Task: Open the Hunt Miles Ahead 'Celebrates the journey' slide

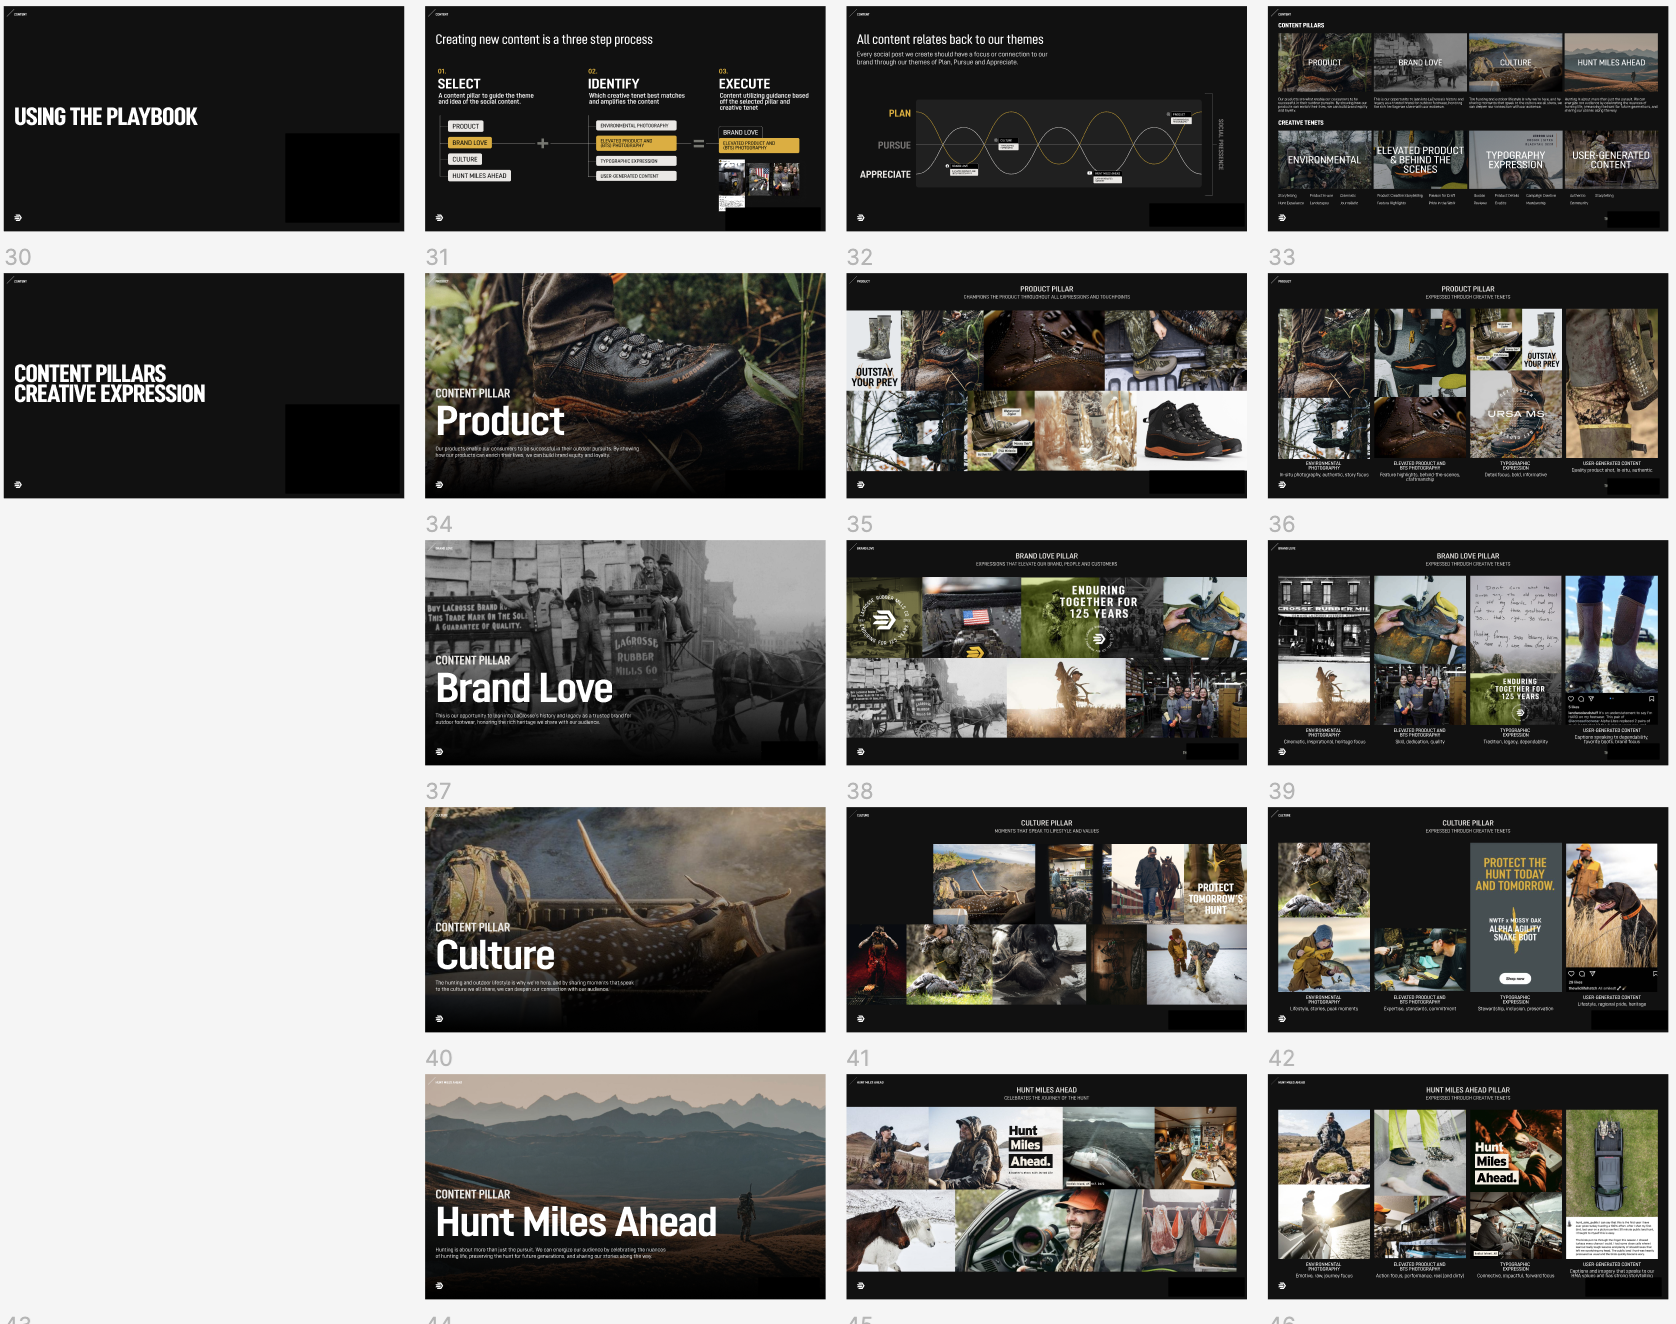Action: click(x=1046, y=1187)
